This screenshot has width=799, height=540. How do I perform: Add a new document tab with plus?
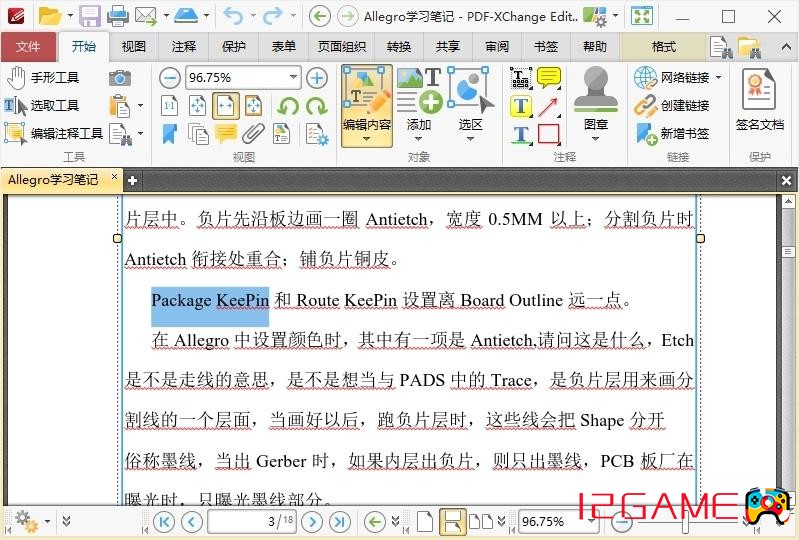click(132, 180)
